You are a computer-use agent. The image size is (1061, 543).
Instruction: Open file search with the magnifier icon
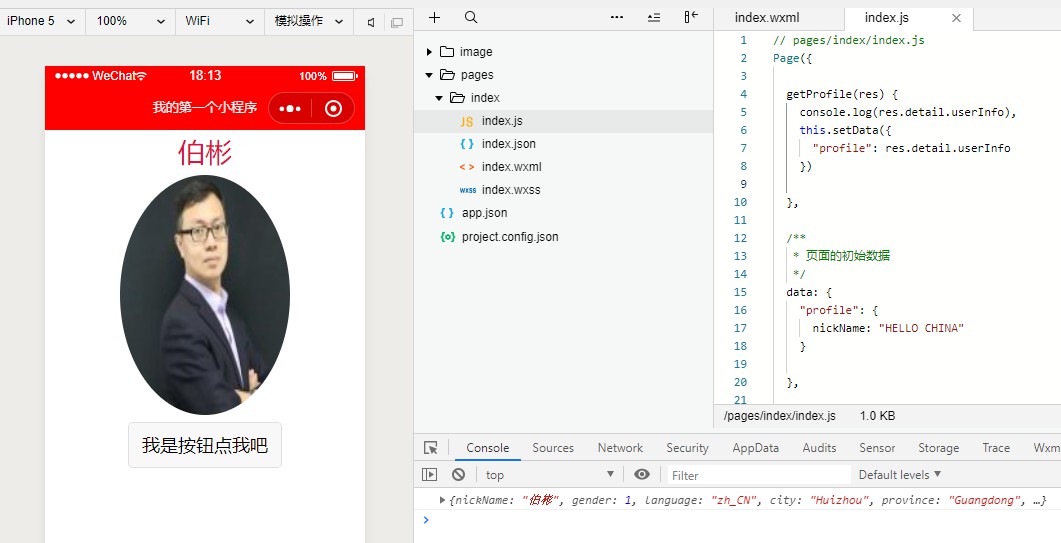click(x=471, y=18)
